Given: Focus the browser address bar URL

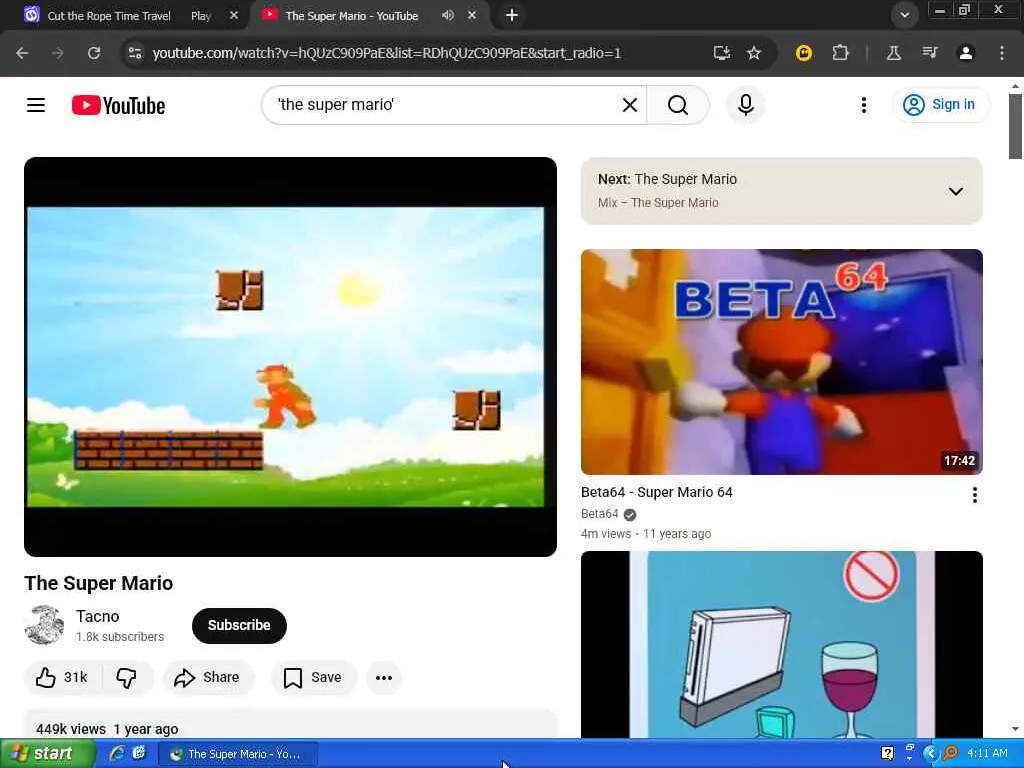Looking at the screenshot, I should coord(387,53).
